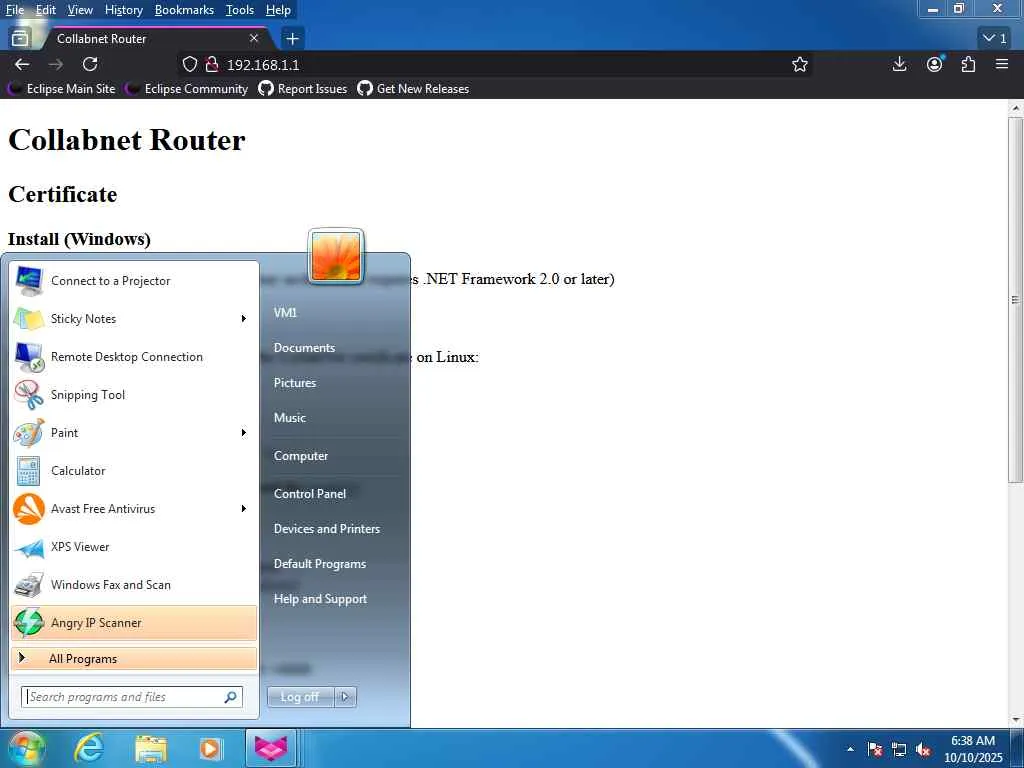Click the user account picture with flower
Image resolution: width=1024 pixels, height=768 pixels.
pos(336,257)
